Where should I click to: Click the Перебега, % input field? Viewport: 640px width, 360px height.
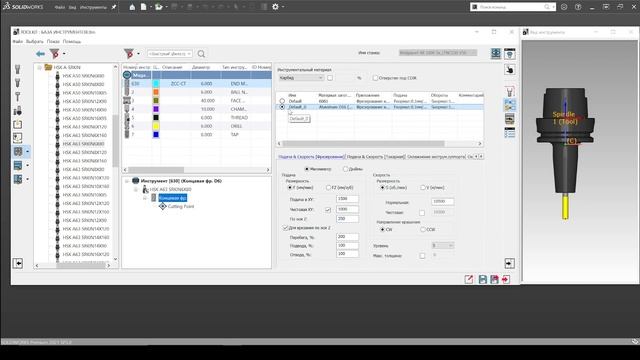coord(347,237)
